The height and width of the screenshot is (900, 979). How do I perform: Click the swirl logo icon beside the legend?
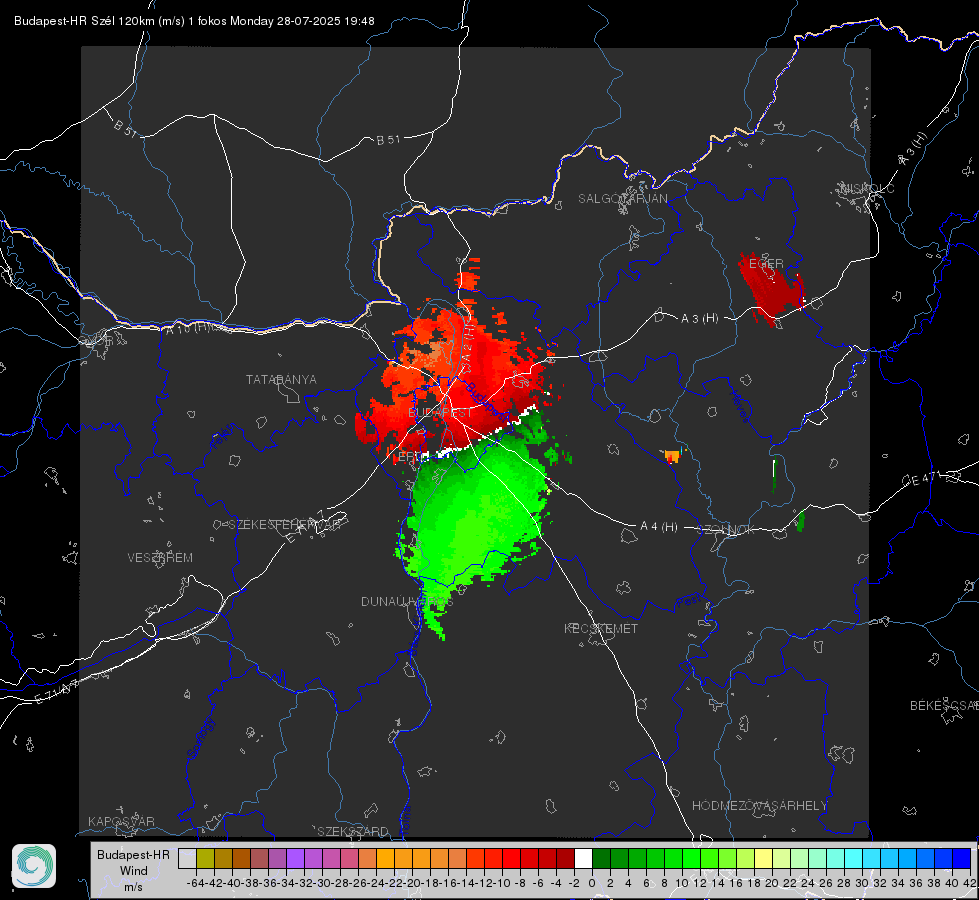34,866
